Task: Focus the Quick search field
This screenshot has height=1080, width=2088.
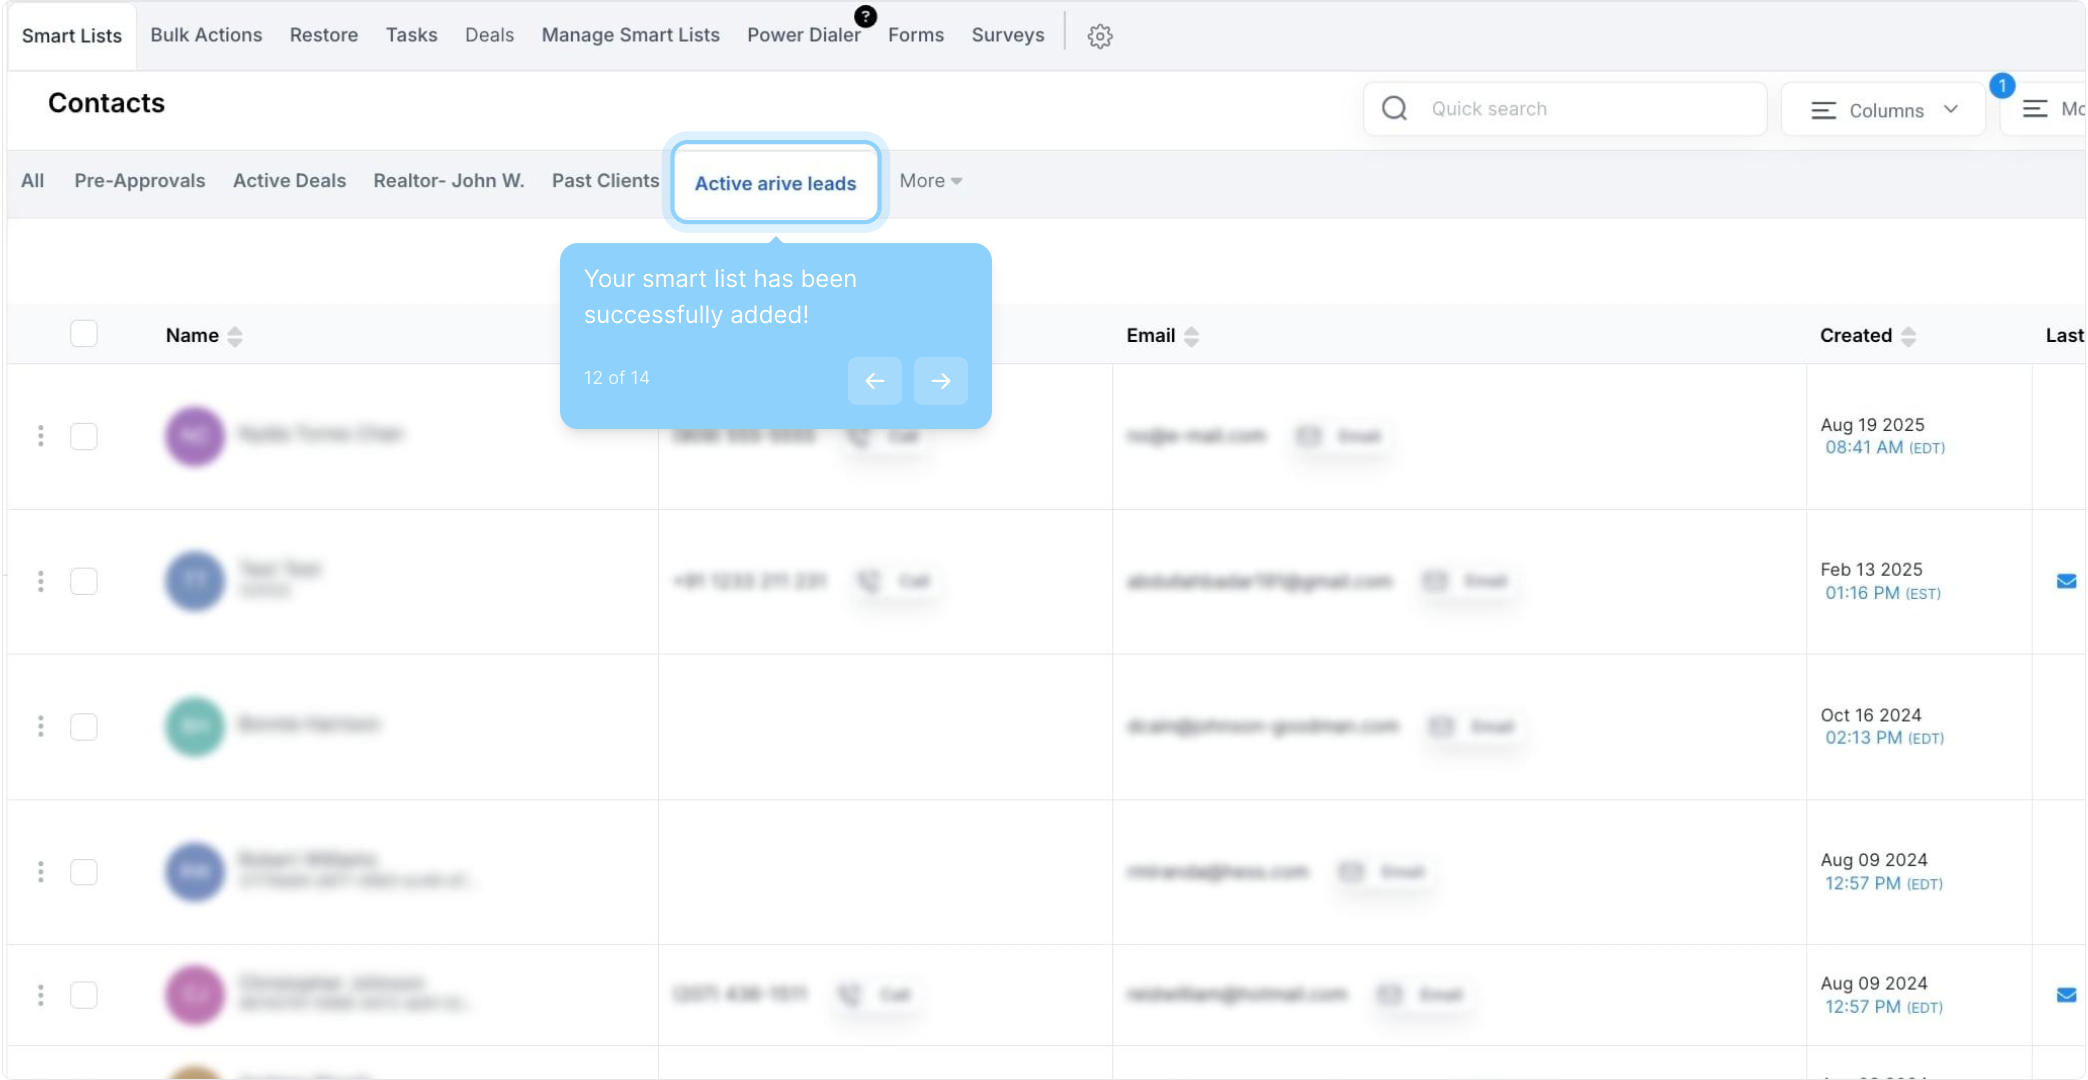Action: pos(1590,109)
